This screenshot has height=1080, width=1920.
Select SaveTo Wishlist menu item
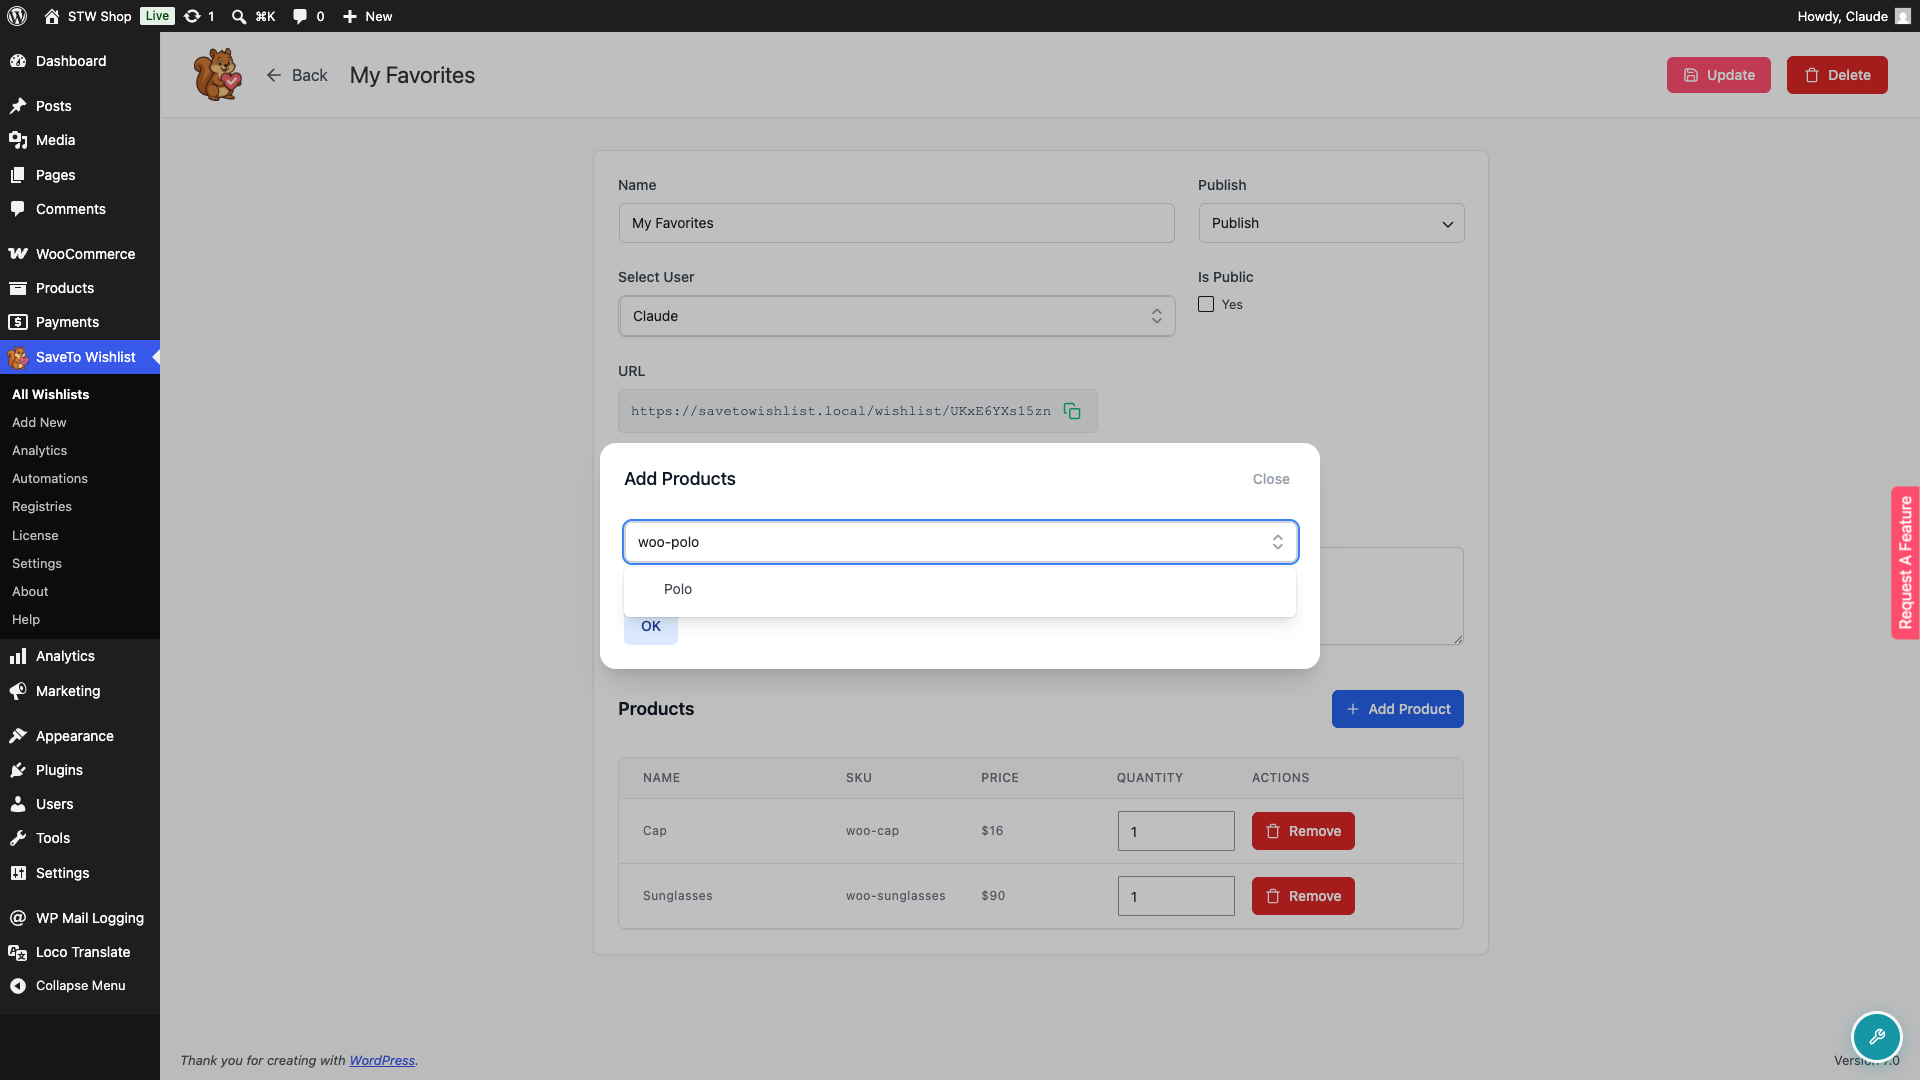pos(80,357)
